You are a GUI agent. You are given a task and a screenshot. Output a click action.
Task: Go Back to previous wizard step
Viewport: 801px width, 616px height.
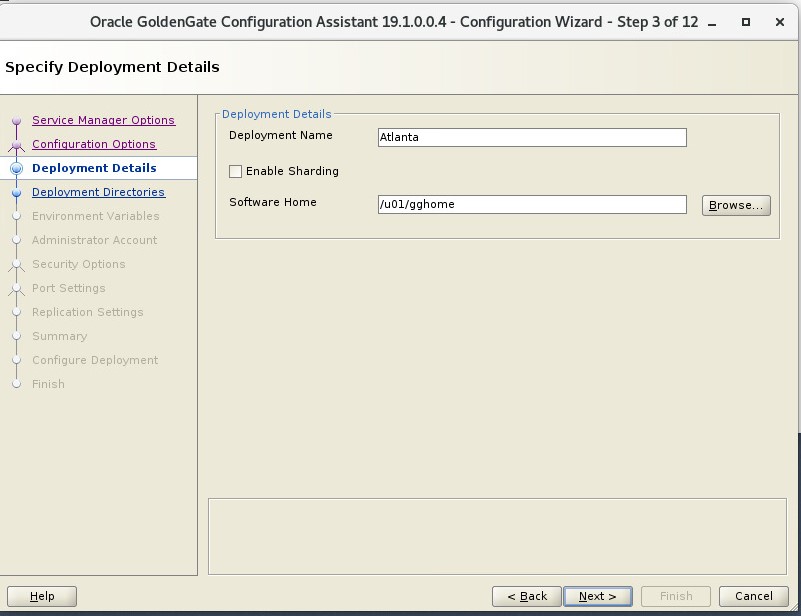[x=527, y=596]
